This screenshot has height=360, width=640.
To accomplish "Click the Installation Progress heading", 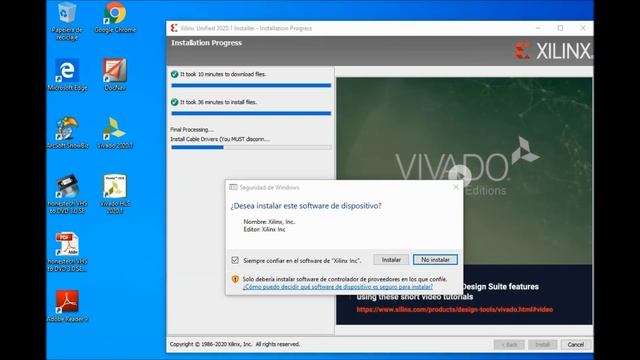I will click(207, 43).
